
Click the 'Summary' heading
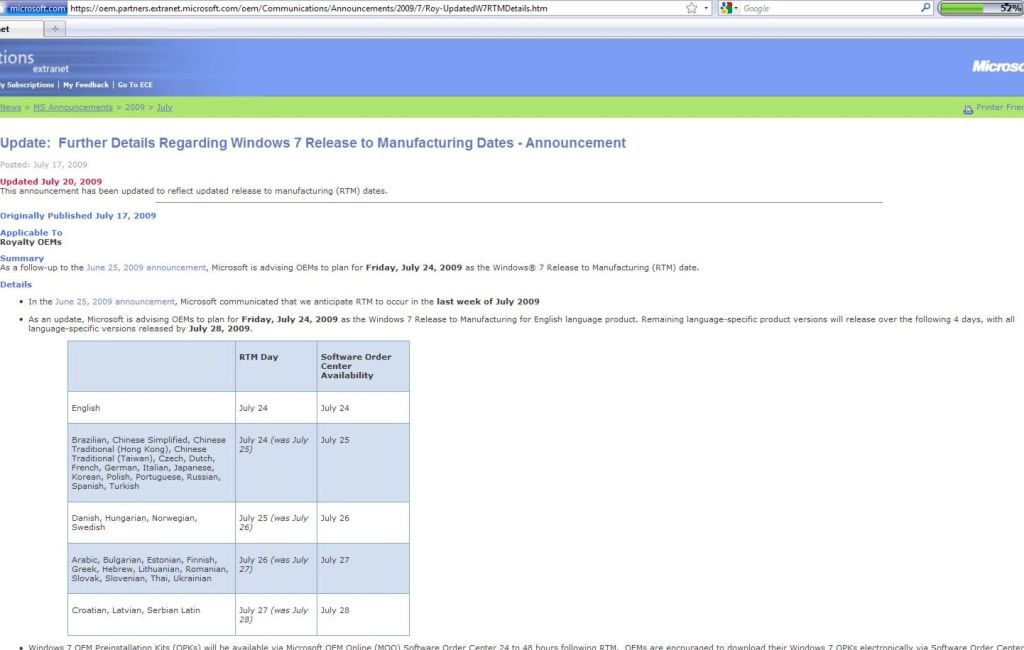(22, 258)
